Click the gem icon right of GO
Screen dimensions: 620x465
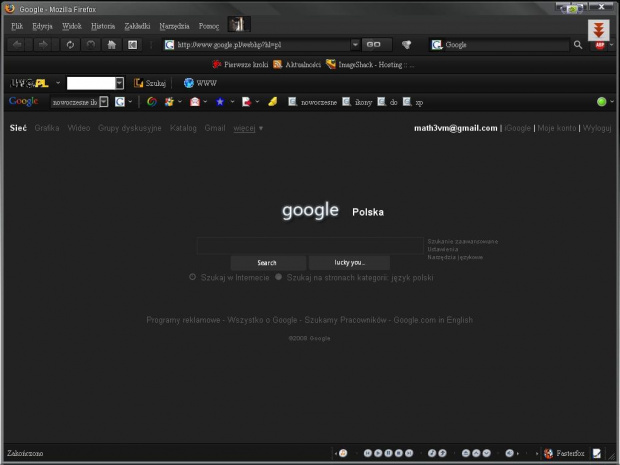406,45
